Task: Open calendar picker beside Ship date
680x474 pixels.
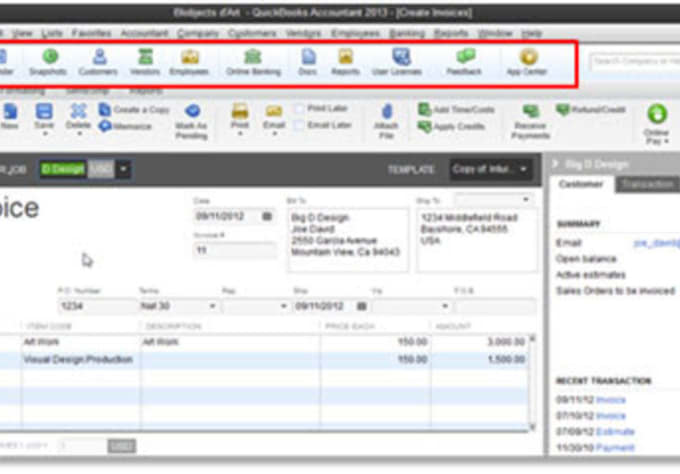Action: [x=362, y=306]
